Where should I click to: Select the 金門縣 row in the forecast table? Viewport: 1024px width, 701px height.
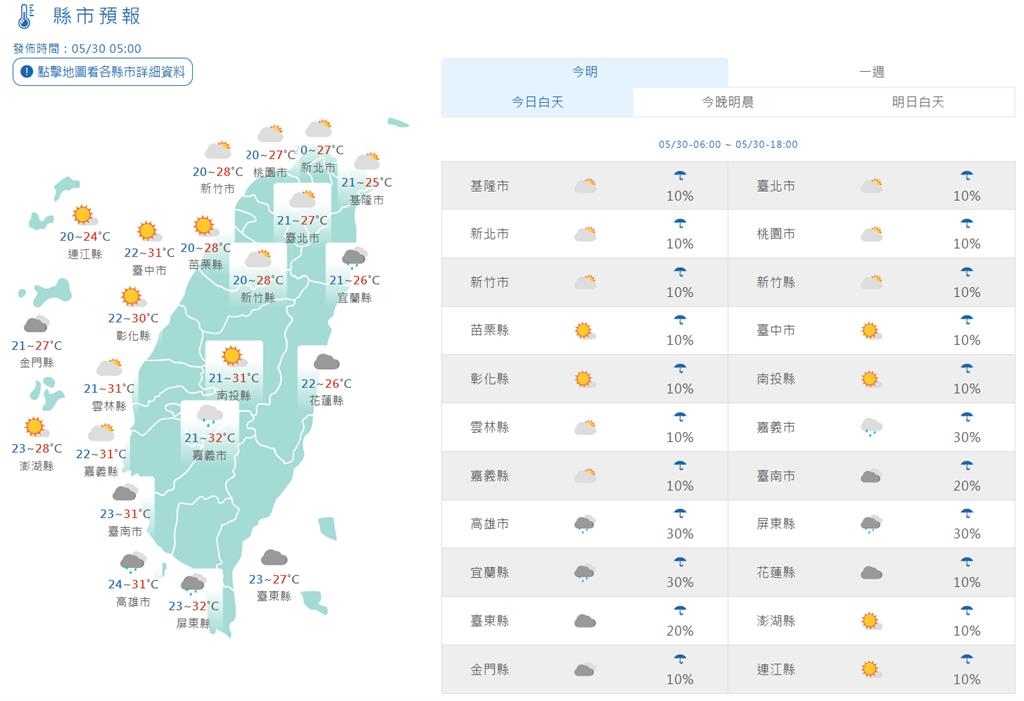489,668
